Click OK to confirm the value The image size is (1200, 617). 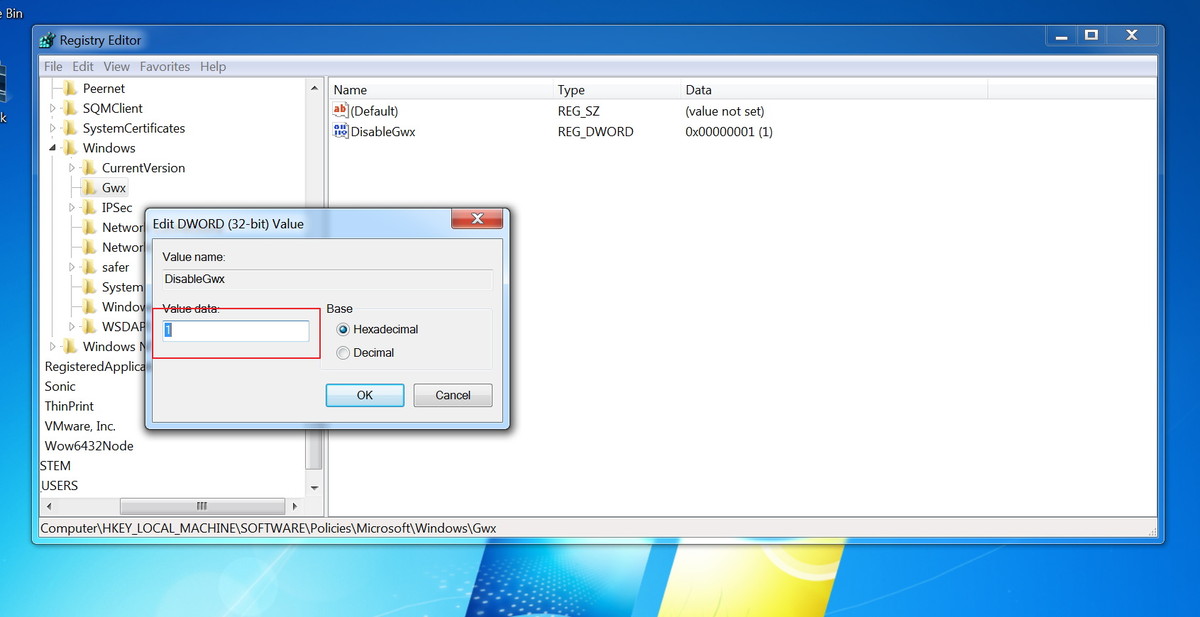tap(364, 394)
